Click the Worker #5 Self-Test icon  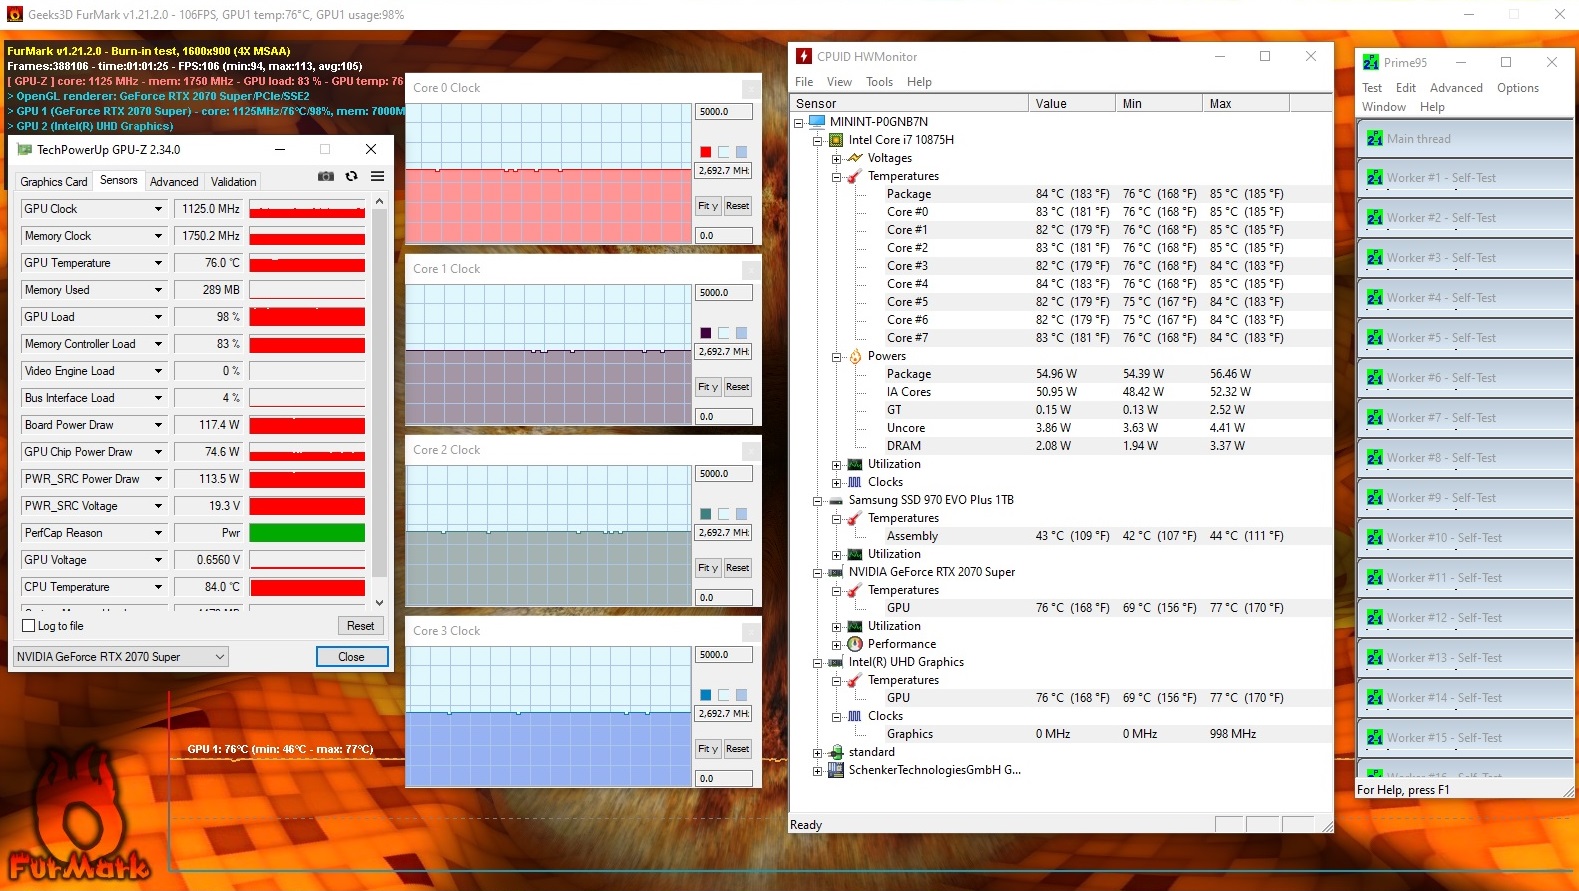click(x=1375, y=338)
